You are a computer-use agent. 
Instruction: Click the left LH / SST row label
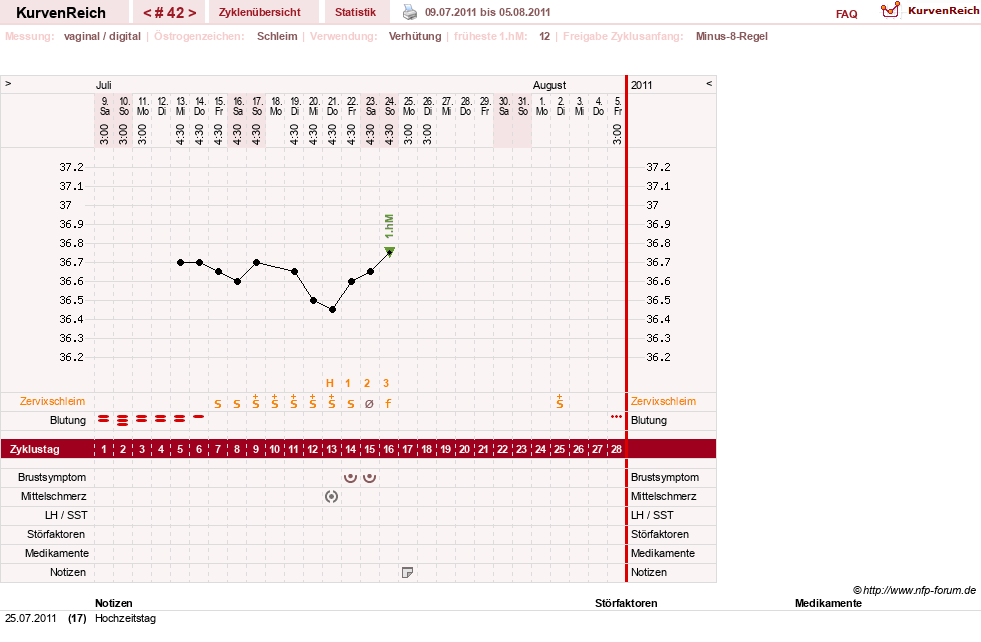[66, 515]
